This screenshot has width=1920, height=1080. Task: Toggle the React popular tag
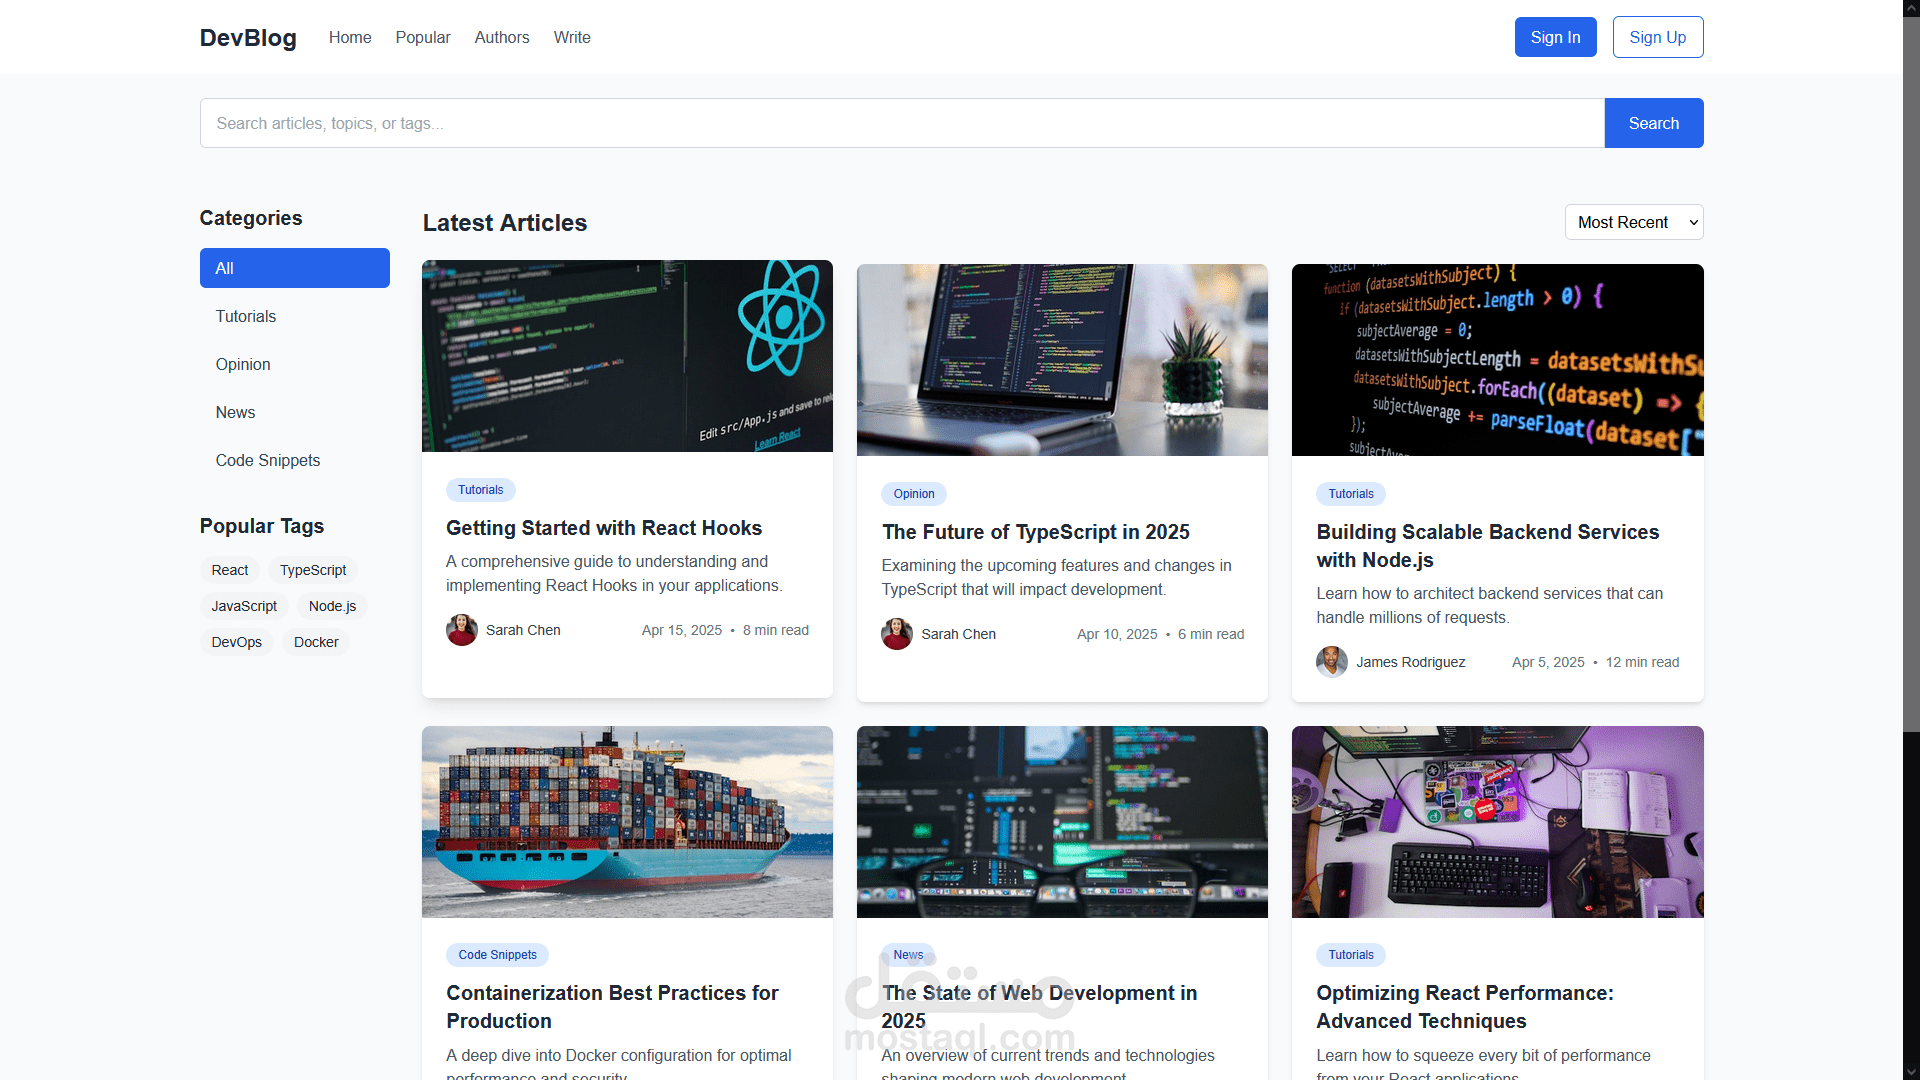[230, 570]
